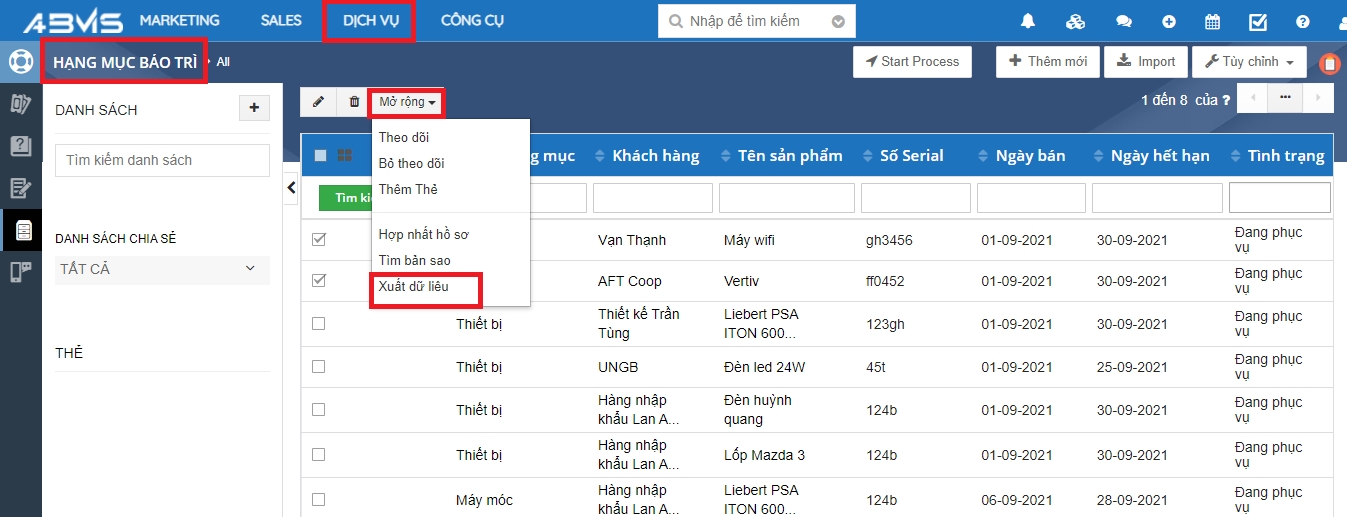Open the calendar icon in top bar
This screenshot has height=517, width=1347.
tap(1212, 21)
